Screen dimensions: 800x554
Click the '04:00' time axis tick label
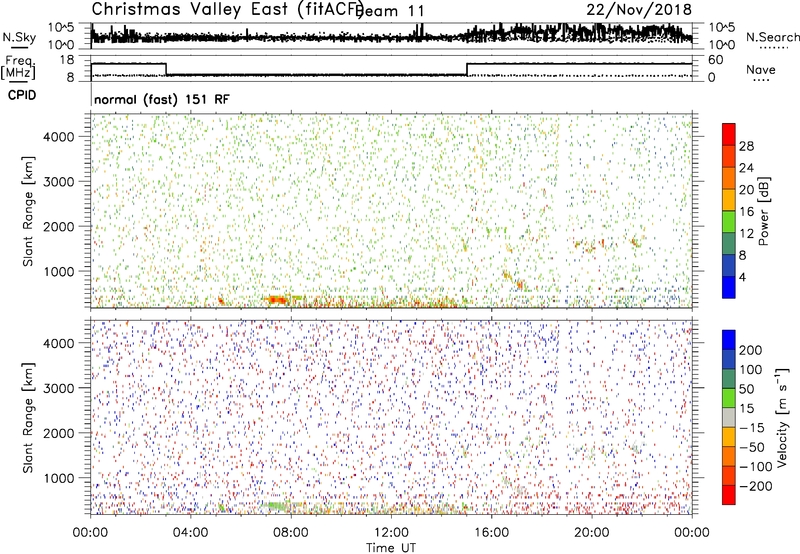pos(190,533)
